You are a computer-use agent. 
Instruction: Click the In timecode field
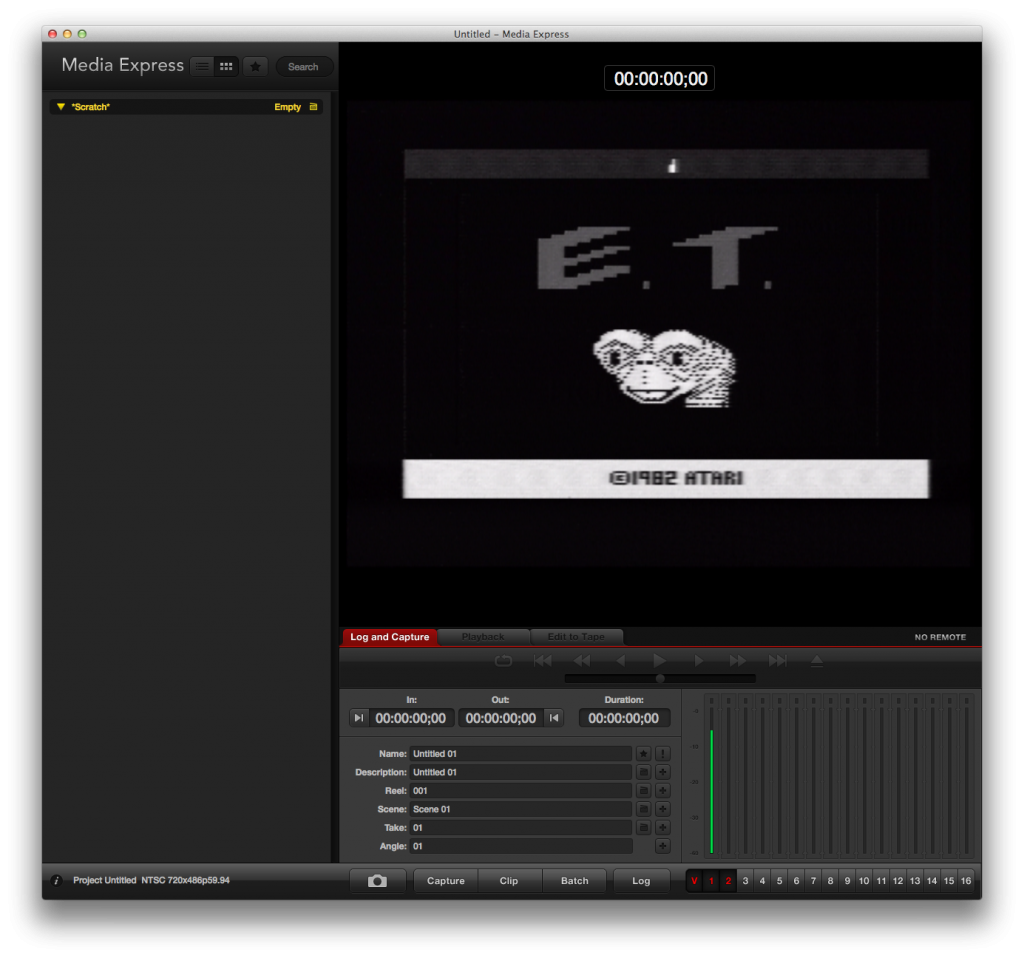(411, 718)
